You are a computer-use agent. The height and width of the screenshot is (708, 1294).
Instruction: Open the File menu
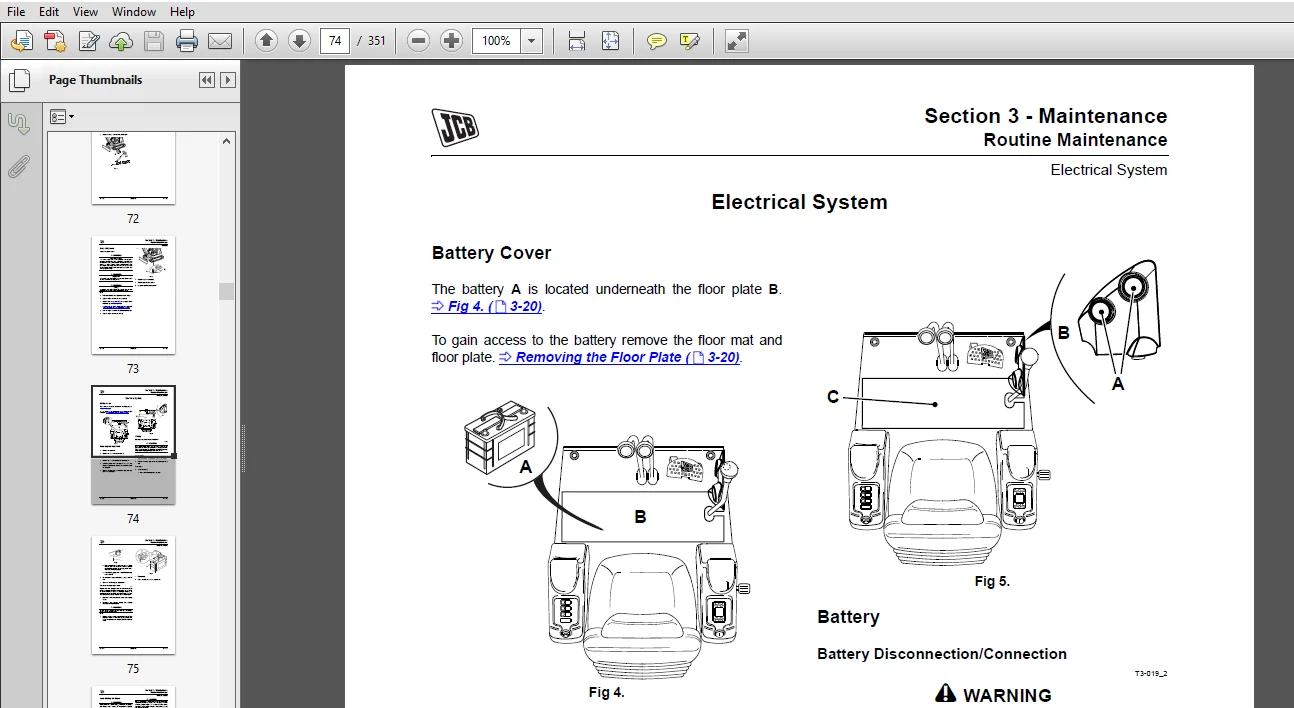(x=16, y=12)
